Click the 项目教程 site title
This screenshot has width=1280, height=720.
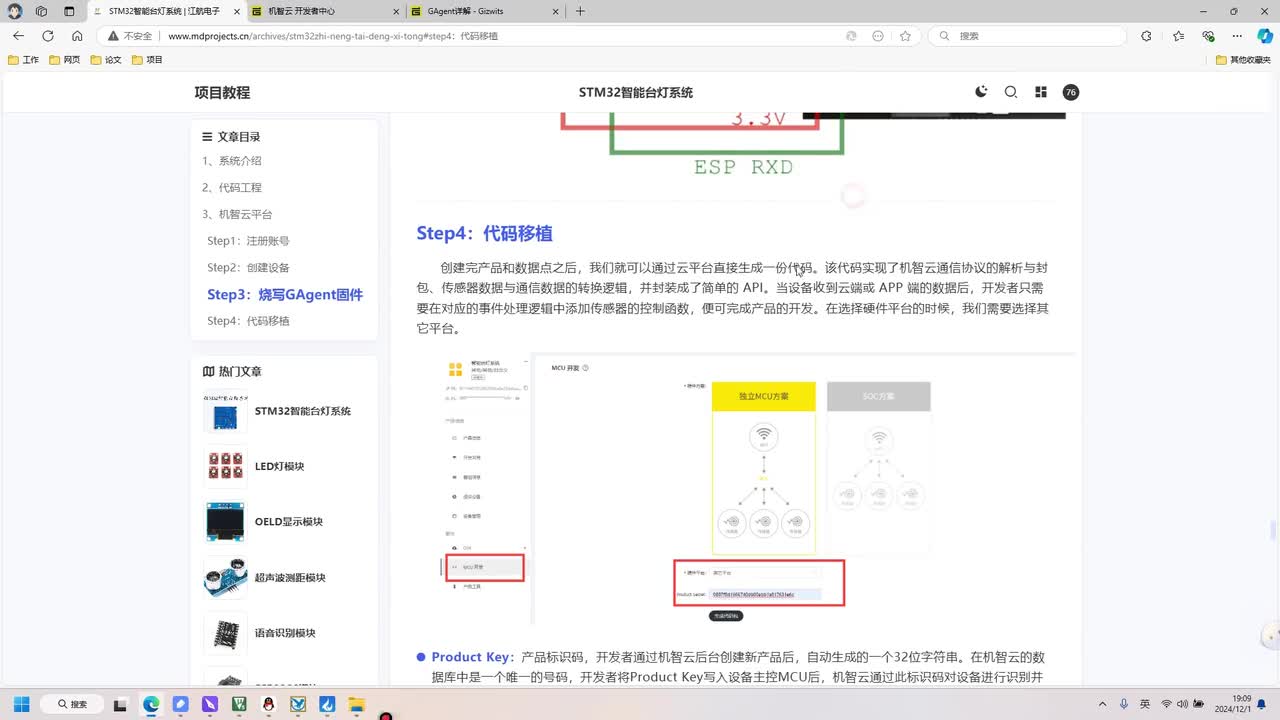pos(222,92)
